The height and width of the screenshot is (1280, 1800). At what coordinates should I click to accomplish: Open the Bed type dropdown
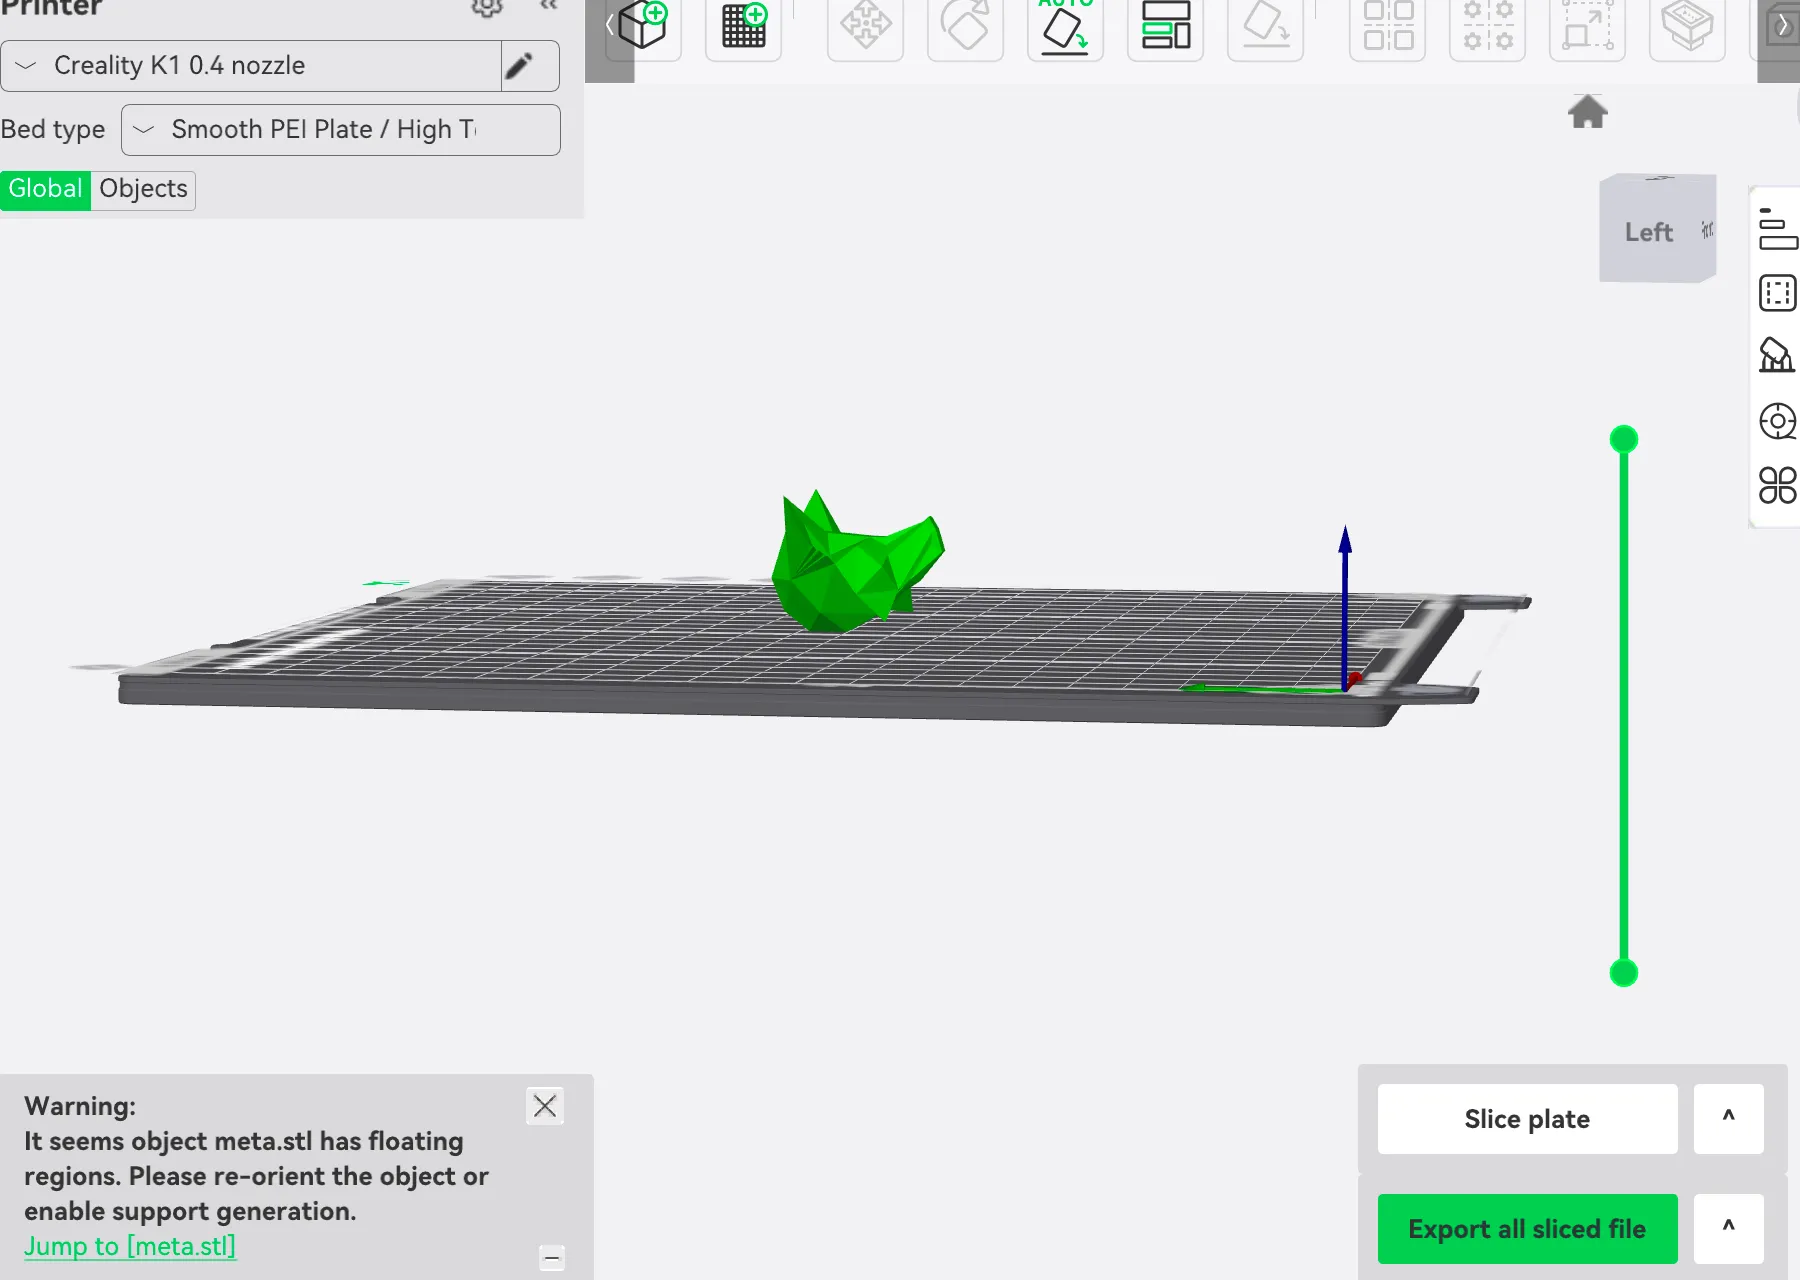pyautogui.click(x=340, y=130)
